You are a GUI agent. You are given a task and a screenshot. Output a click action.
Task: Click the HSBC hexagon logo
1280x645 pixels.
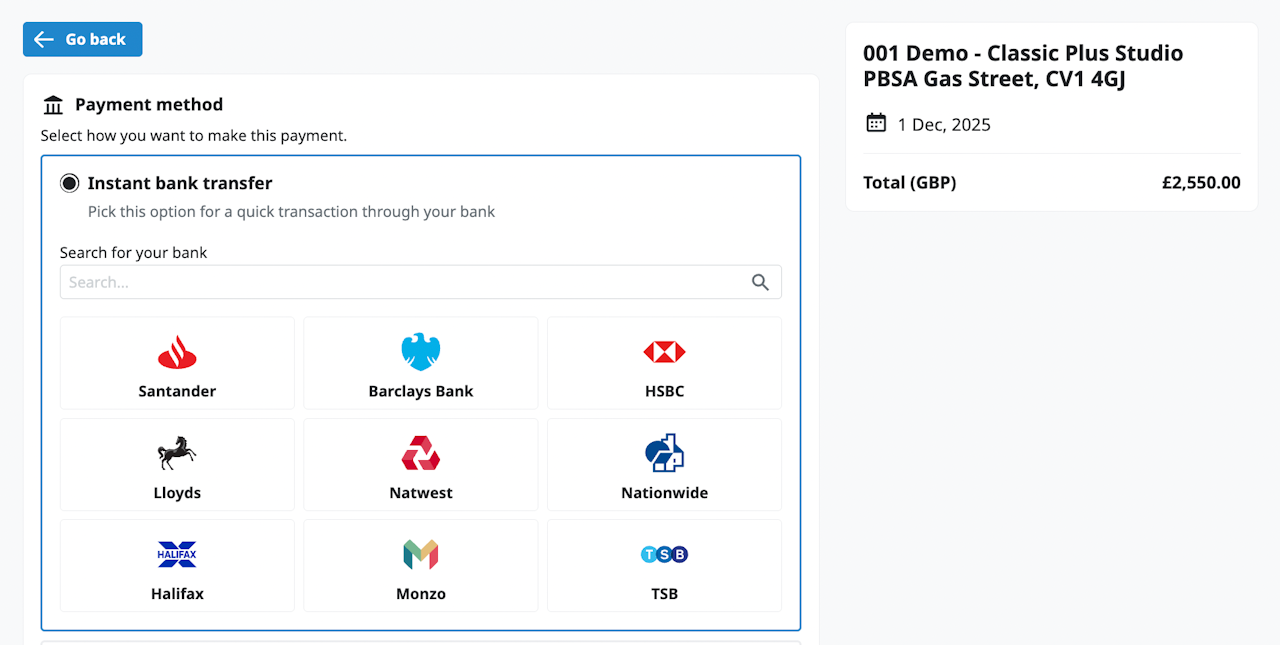(664, 352)
